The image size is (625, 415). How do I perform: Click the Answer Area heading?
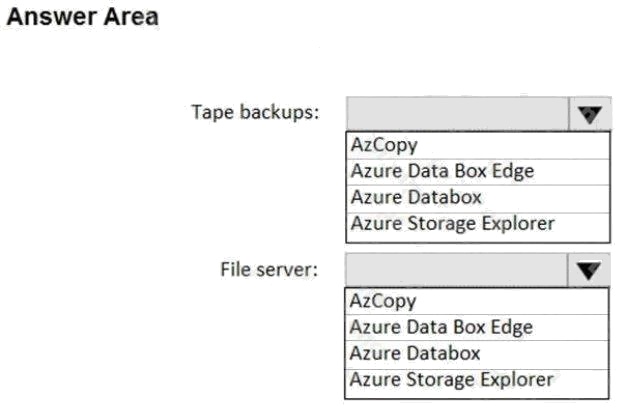pos(83,17)
